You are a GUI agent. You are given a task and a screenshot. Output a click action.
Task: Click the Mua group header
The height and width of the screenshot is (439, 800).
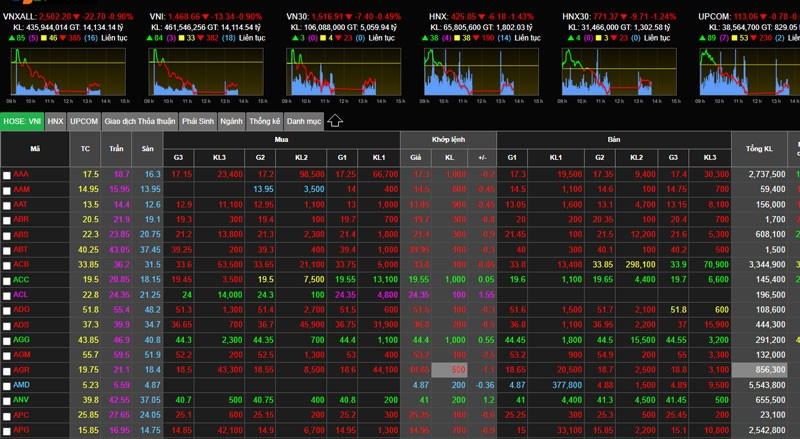pos(282,140)
